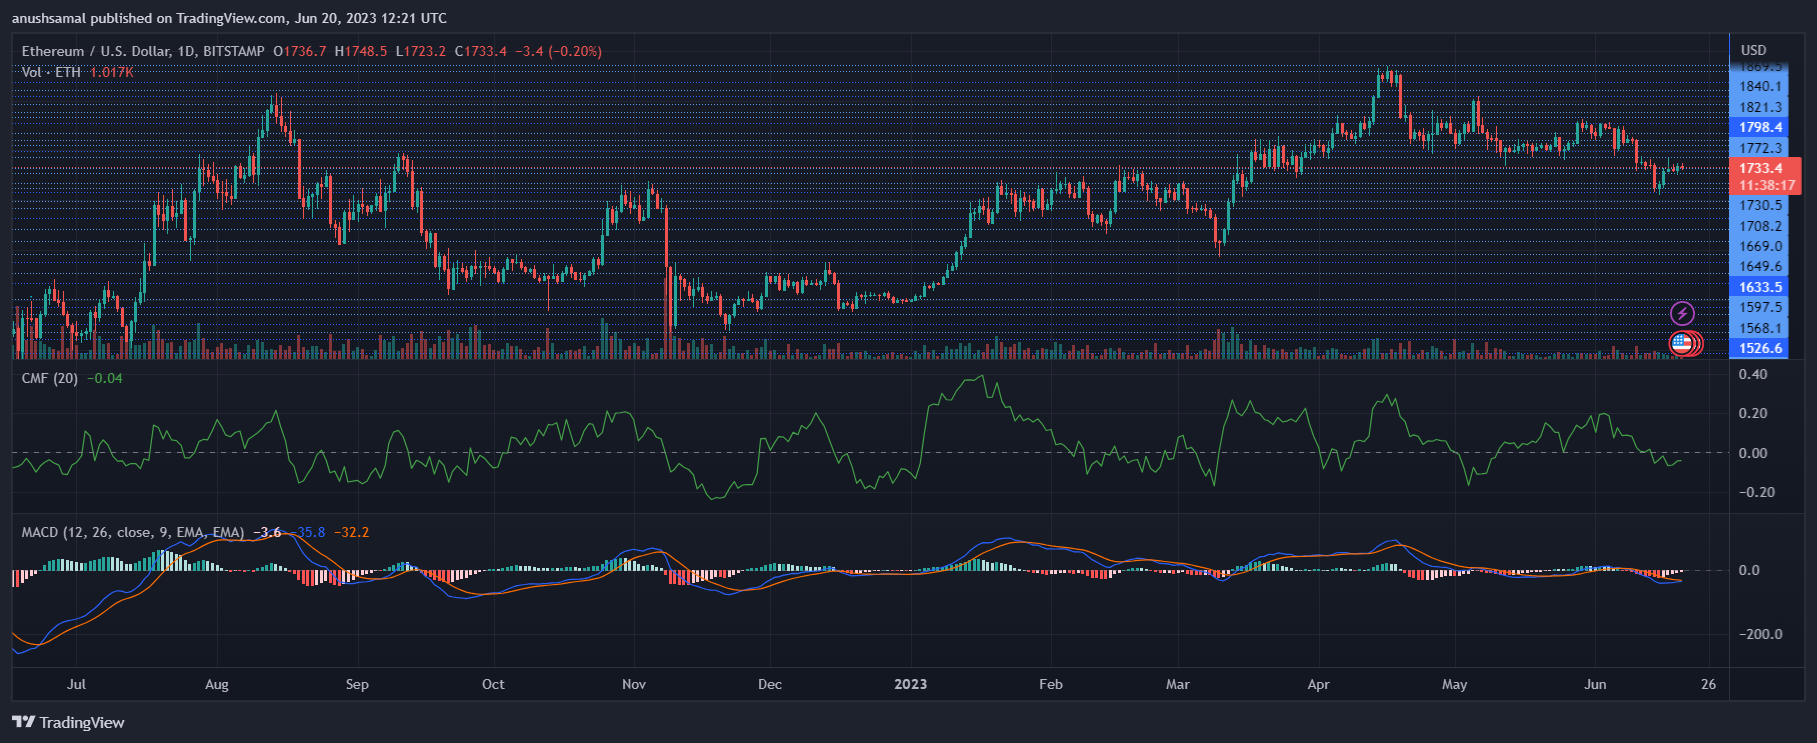This screenshot has height=743, width=1817.
Task: Click the Sep label on time axis
Action: [357, 684]
